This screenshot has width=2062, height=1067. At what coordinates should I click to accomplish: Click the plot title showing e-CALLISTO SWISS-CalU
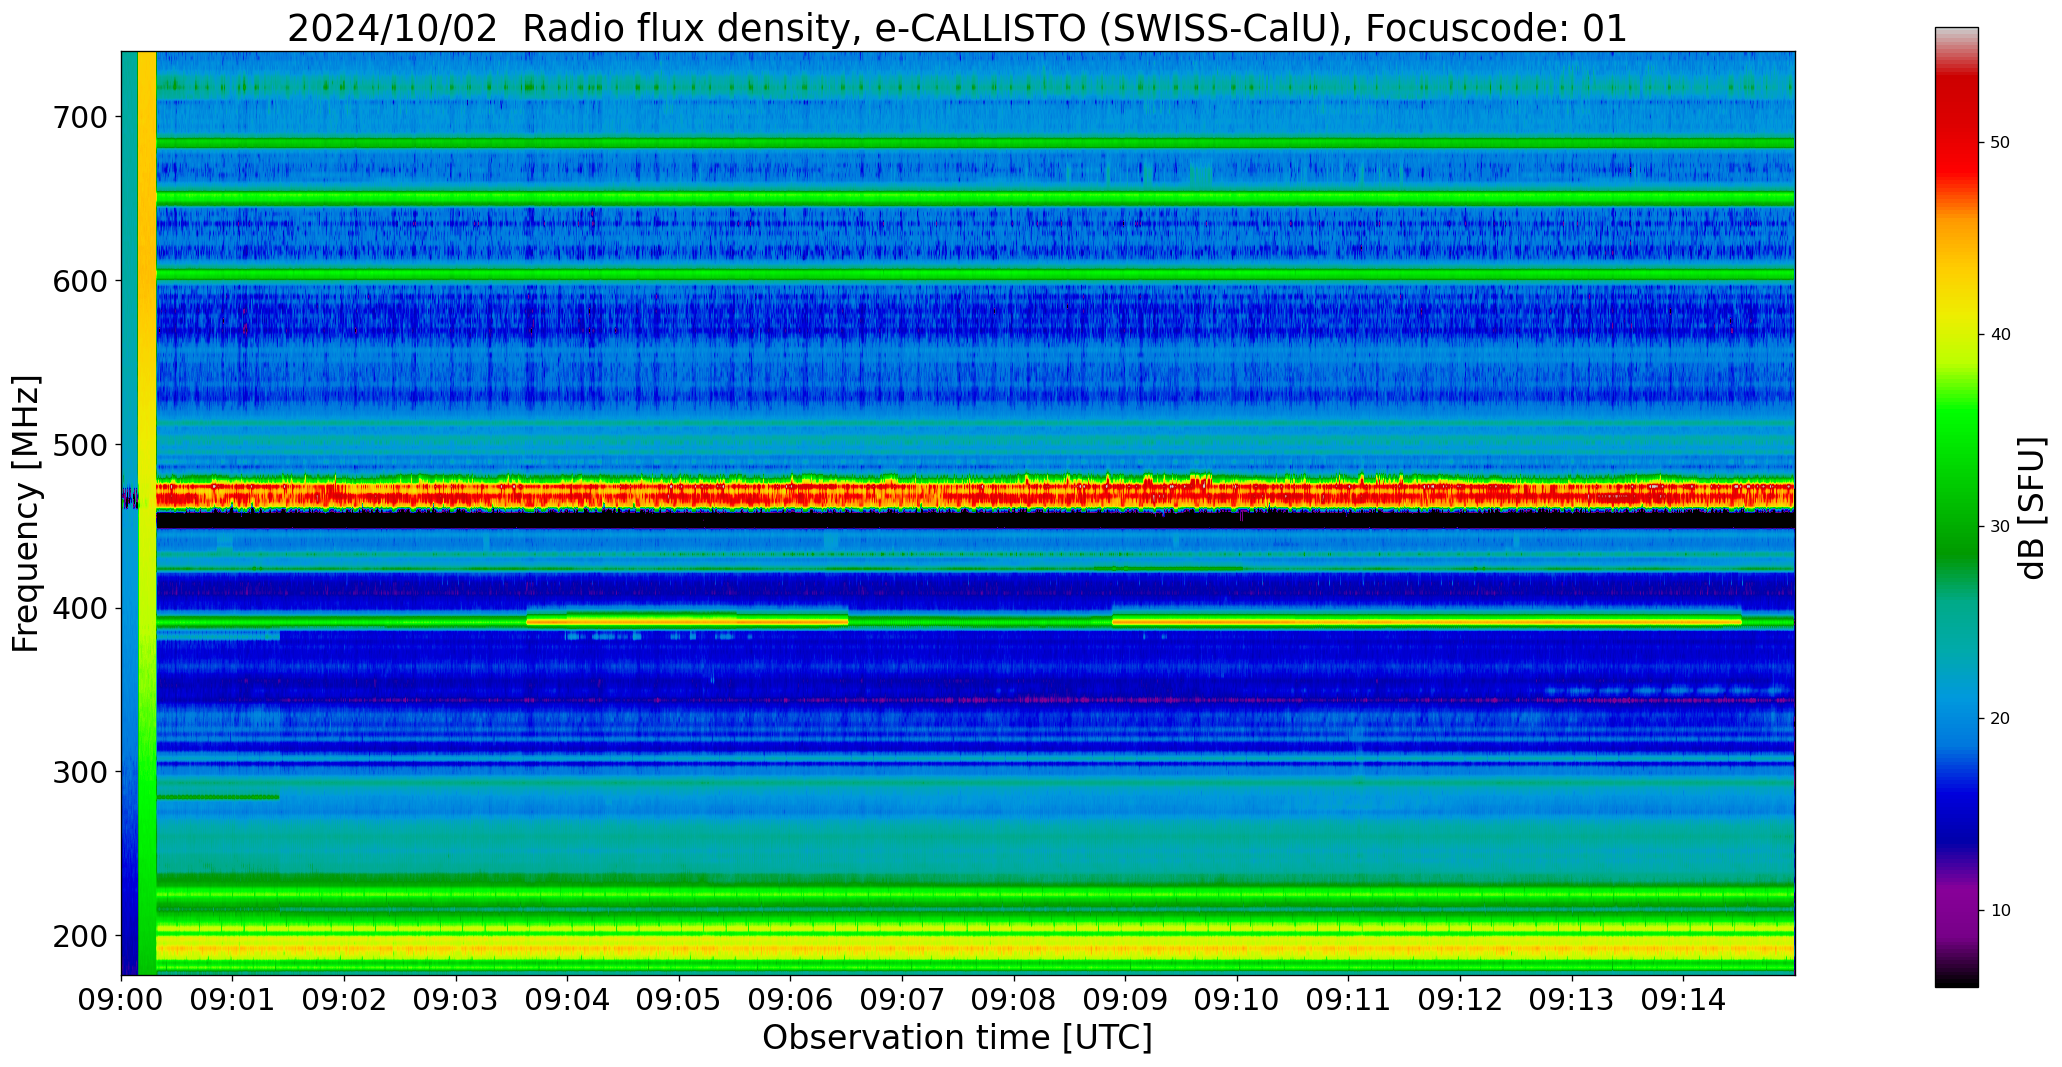click(x=957, y=28)
